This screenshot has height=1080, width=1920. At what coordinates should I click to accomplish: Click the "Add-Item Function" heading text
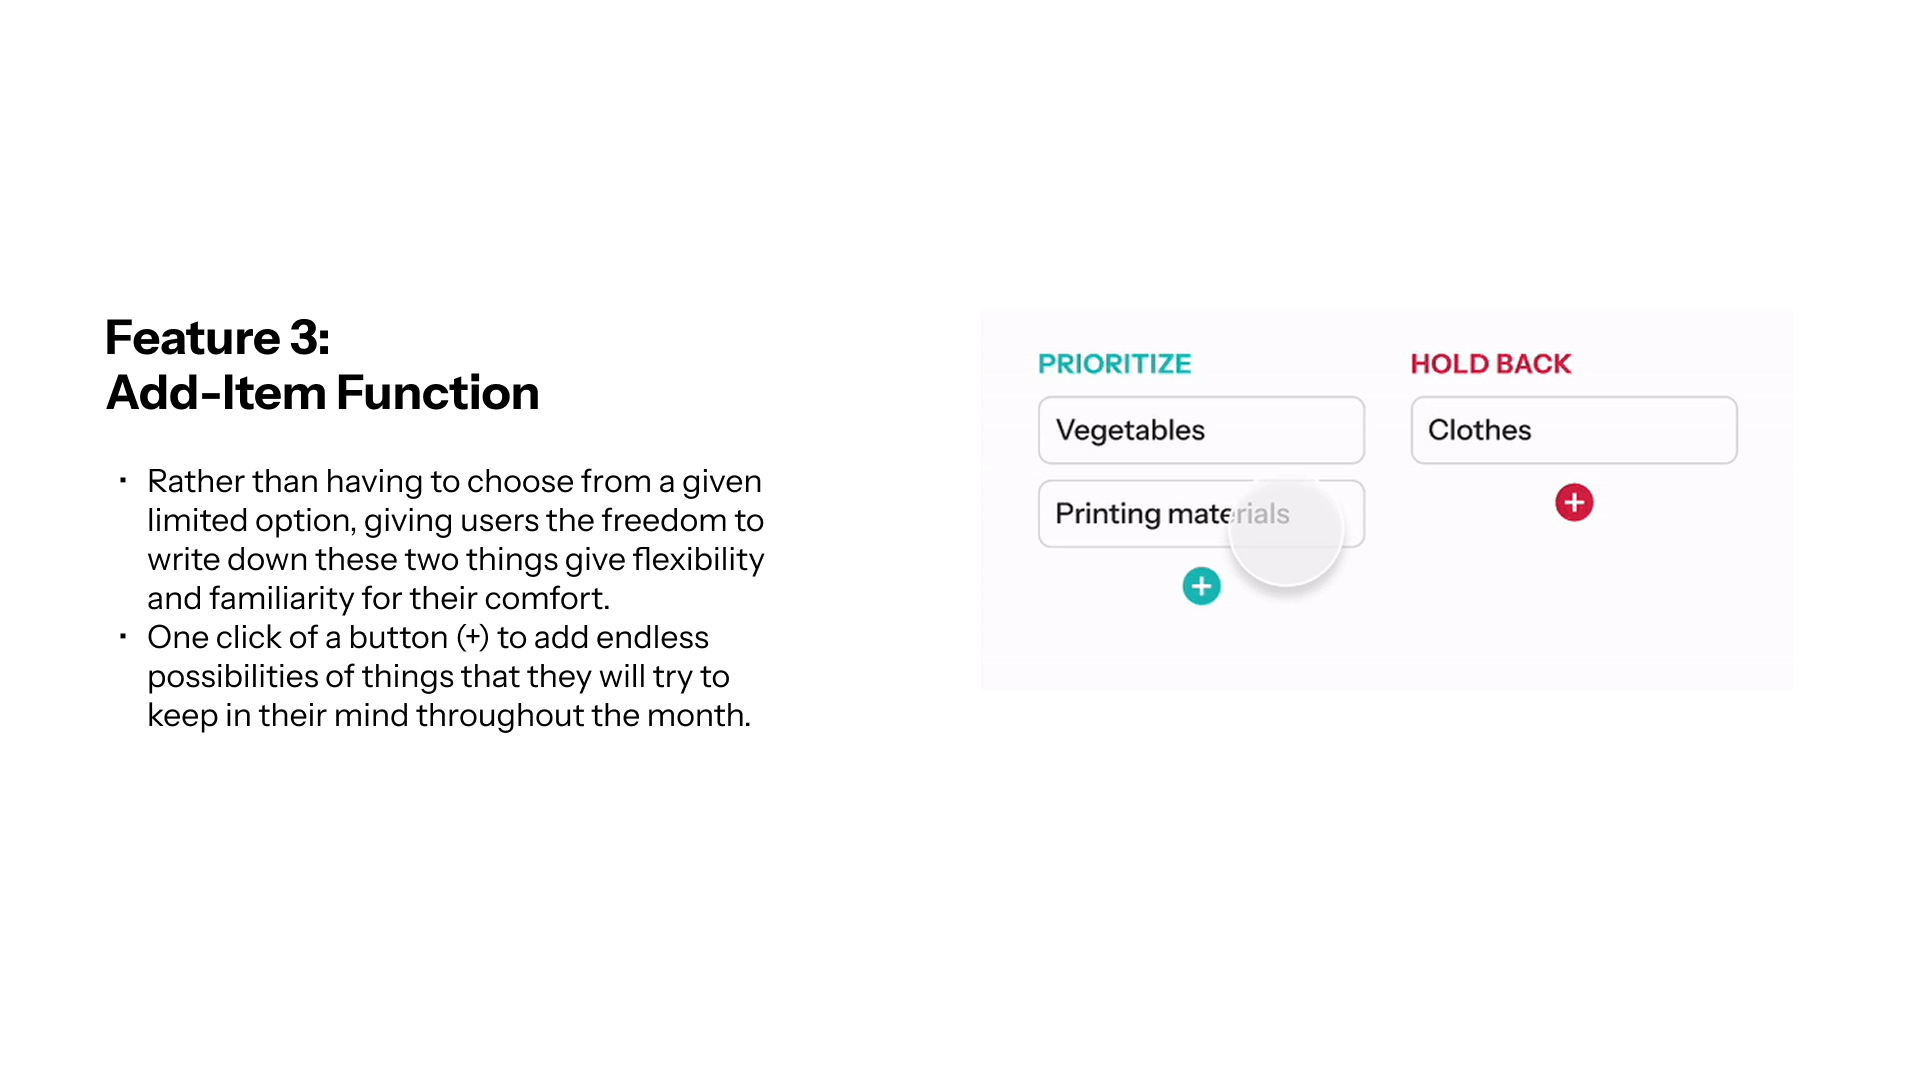click(322, 393)
